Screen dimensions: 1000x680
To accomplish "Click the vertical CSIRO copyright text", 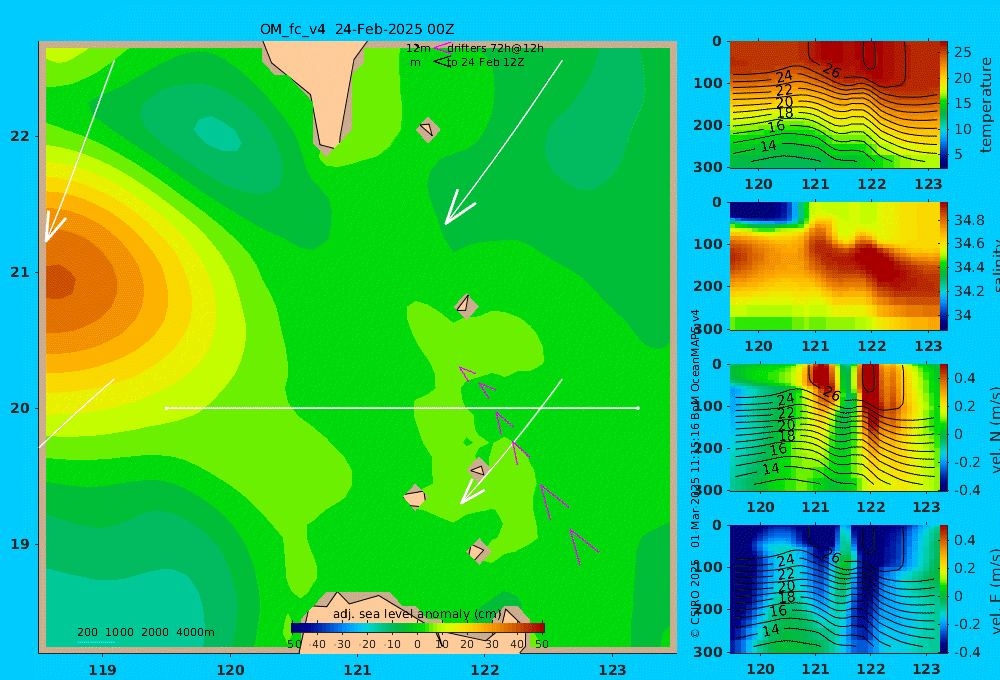I will pos(695,473).
